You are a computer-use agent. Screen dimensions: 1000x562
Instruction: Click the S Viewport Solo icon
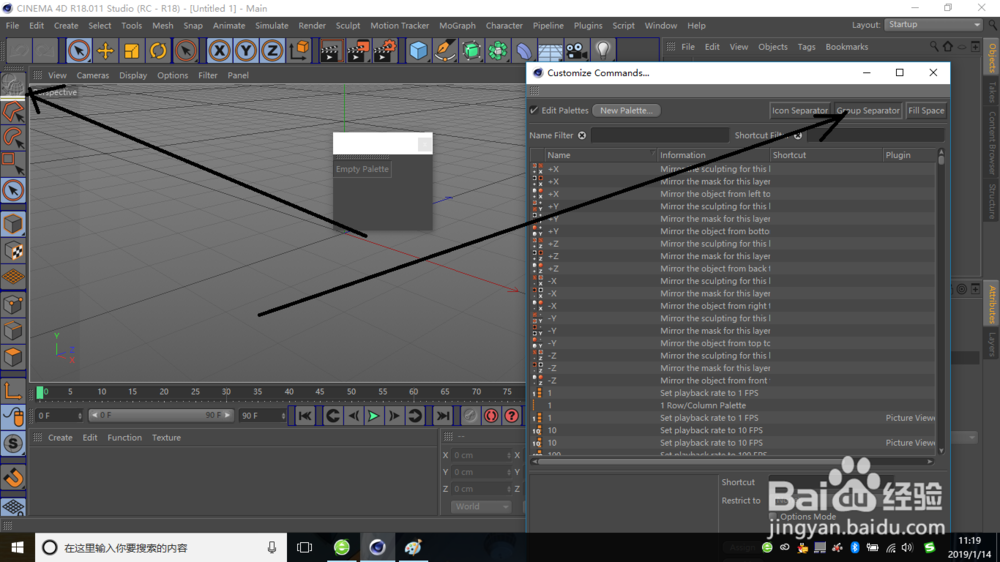13,443
